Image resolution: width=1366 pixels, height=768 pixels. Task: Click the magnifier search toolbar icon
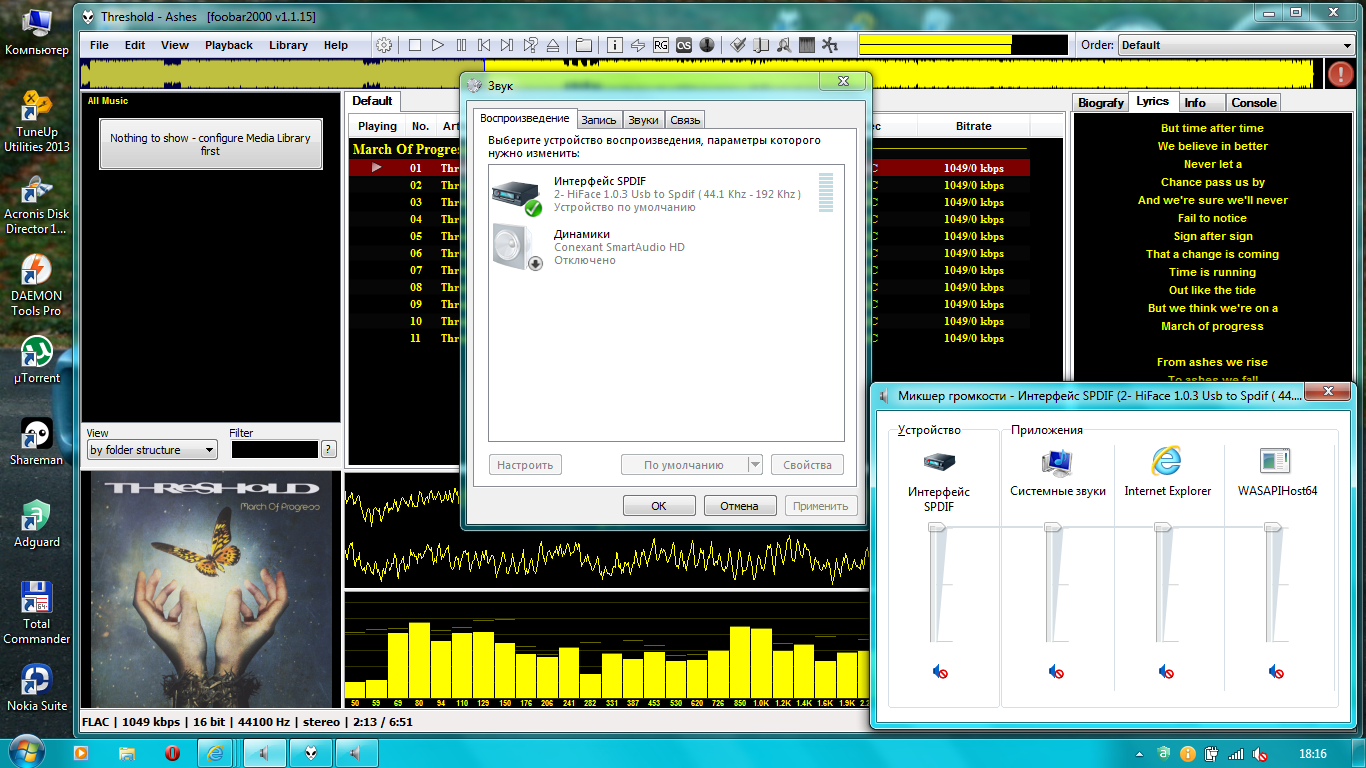(x=784, y=45)
